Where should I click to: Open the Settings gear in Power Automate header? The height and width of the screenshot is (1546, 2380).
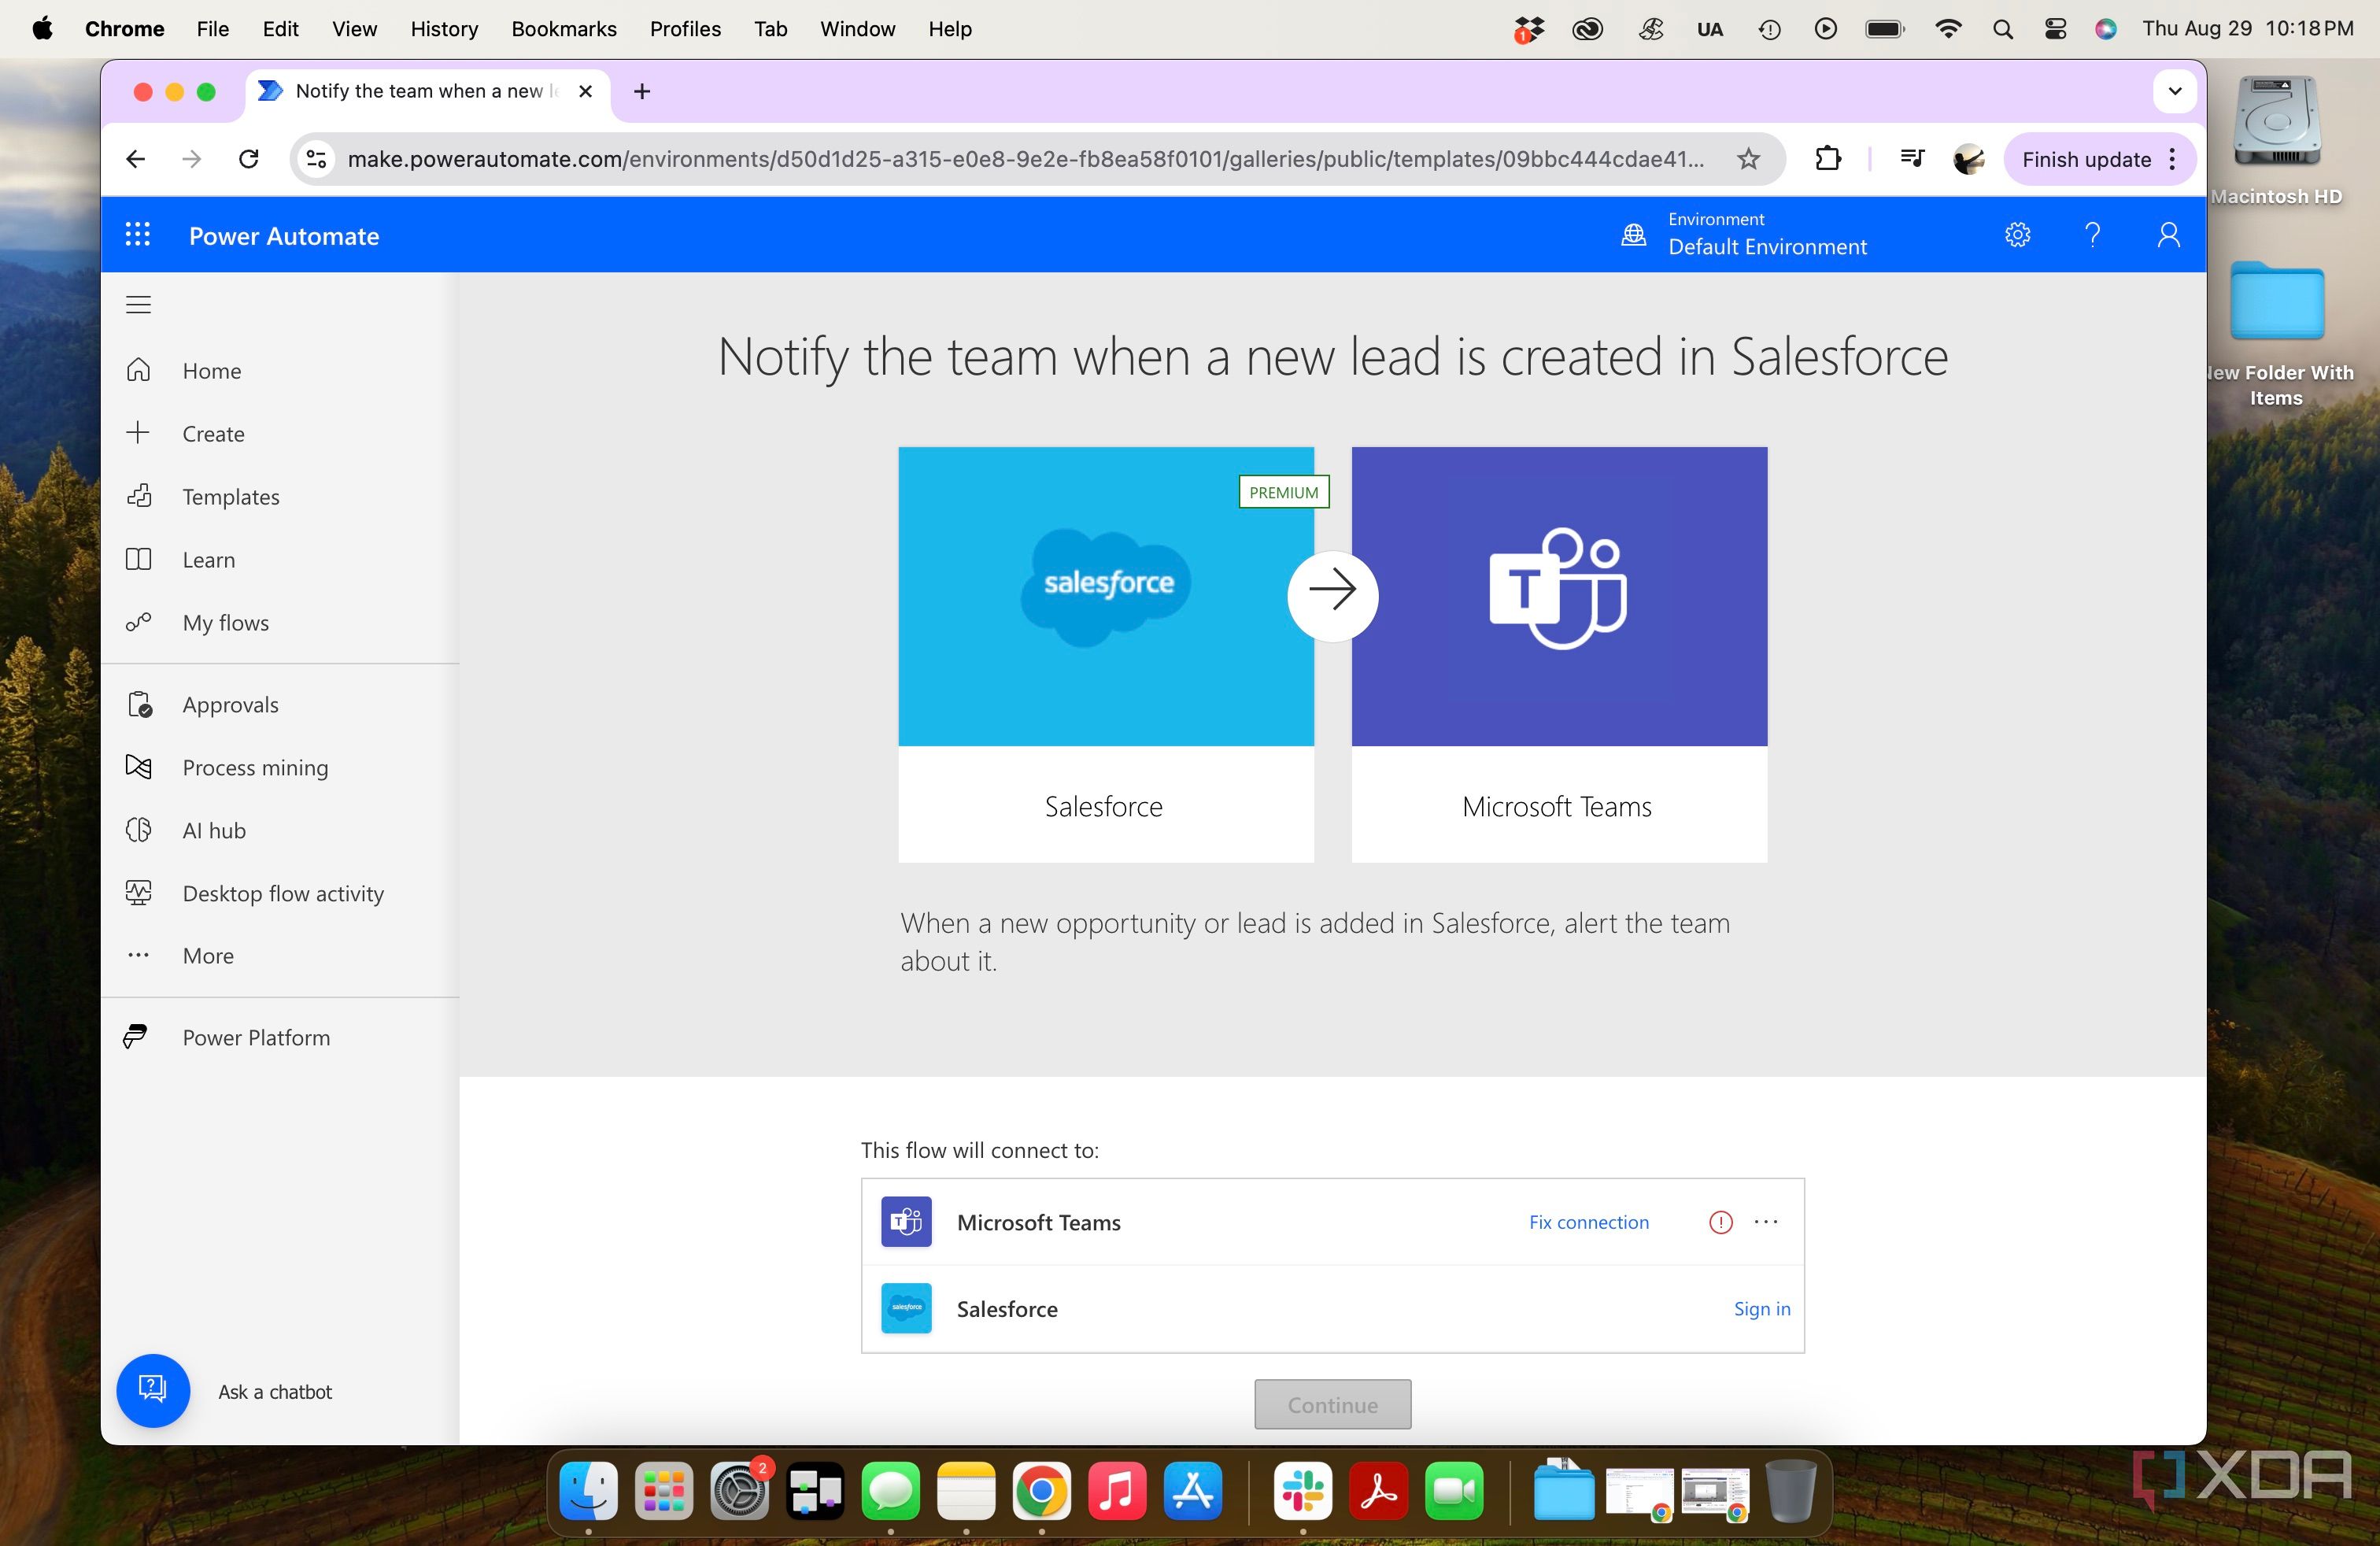coord(2018,235)
